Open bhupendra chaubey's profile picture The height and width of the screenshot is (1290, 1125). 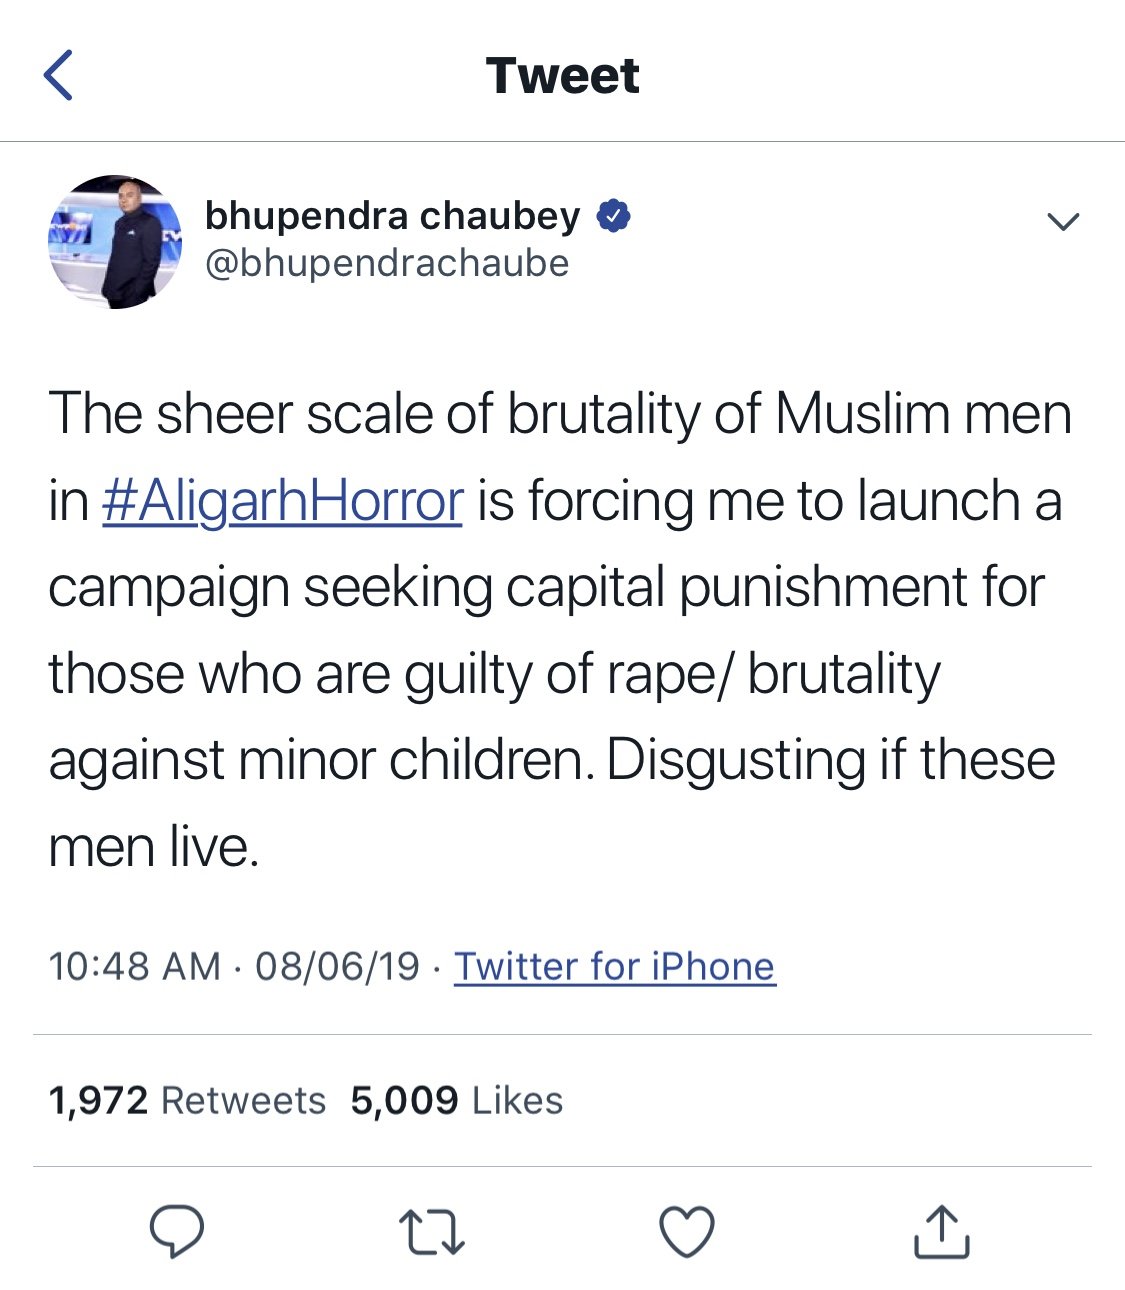115,242
